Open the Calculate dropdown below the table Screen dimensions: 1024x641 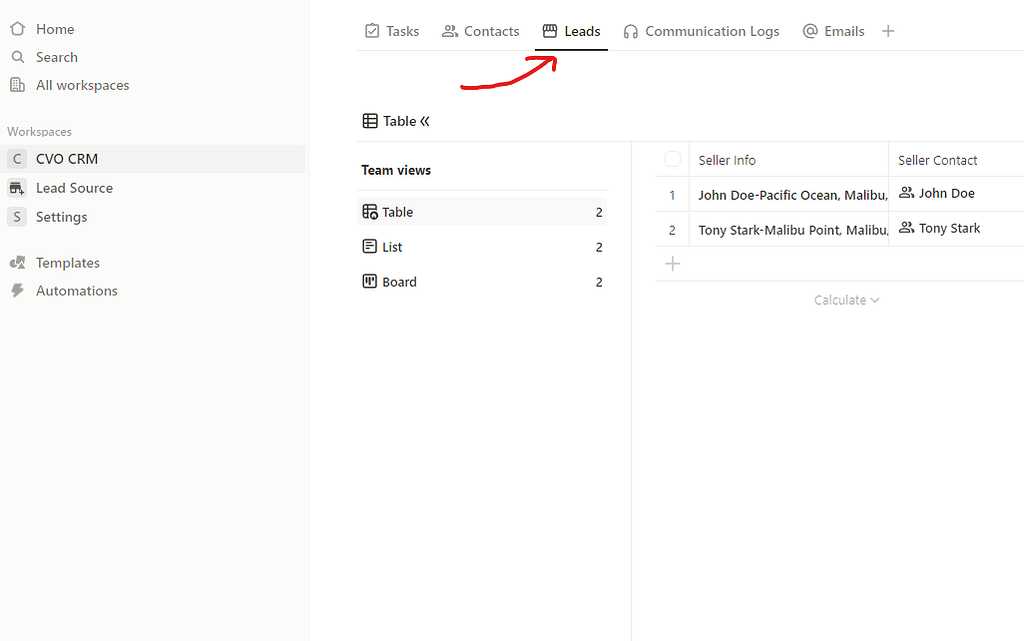[846, 300]
